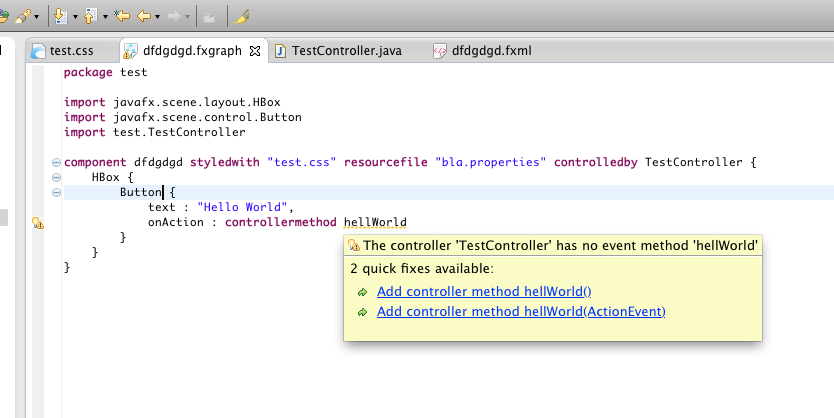This screenshot has height=418, width=834.
Task: Collapse the component dfdgdgd code block
Action: (54, 162)
